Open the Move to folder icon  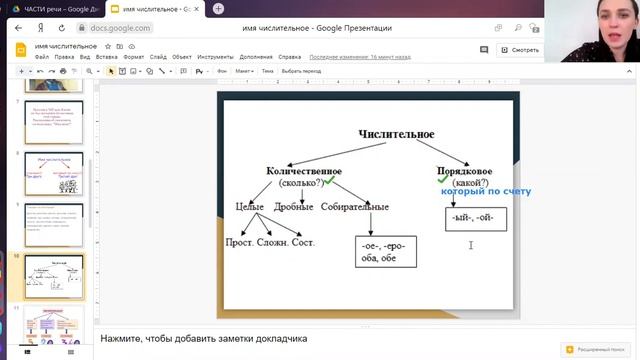[x=120, y=47]
